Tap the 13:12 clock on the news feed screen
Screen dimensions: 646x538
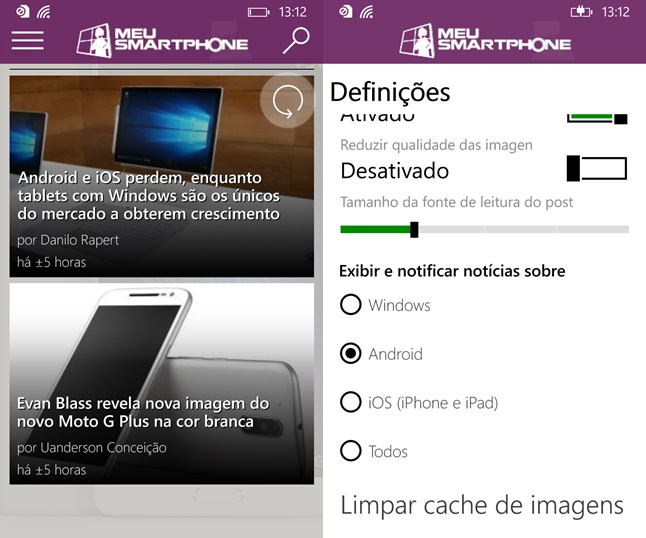tap(293, 12)
